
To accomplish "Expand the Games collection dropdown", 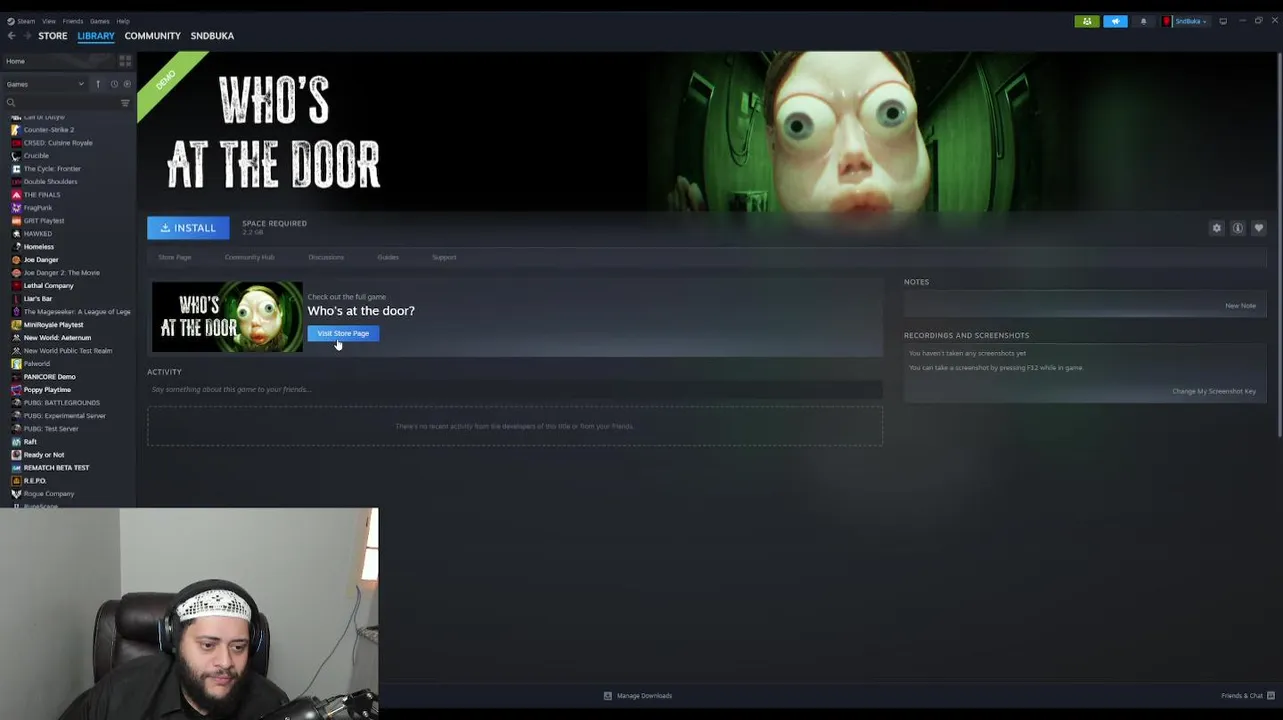I will point(45,84).
